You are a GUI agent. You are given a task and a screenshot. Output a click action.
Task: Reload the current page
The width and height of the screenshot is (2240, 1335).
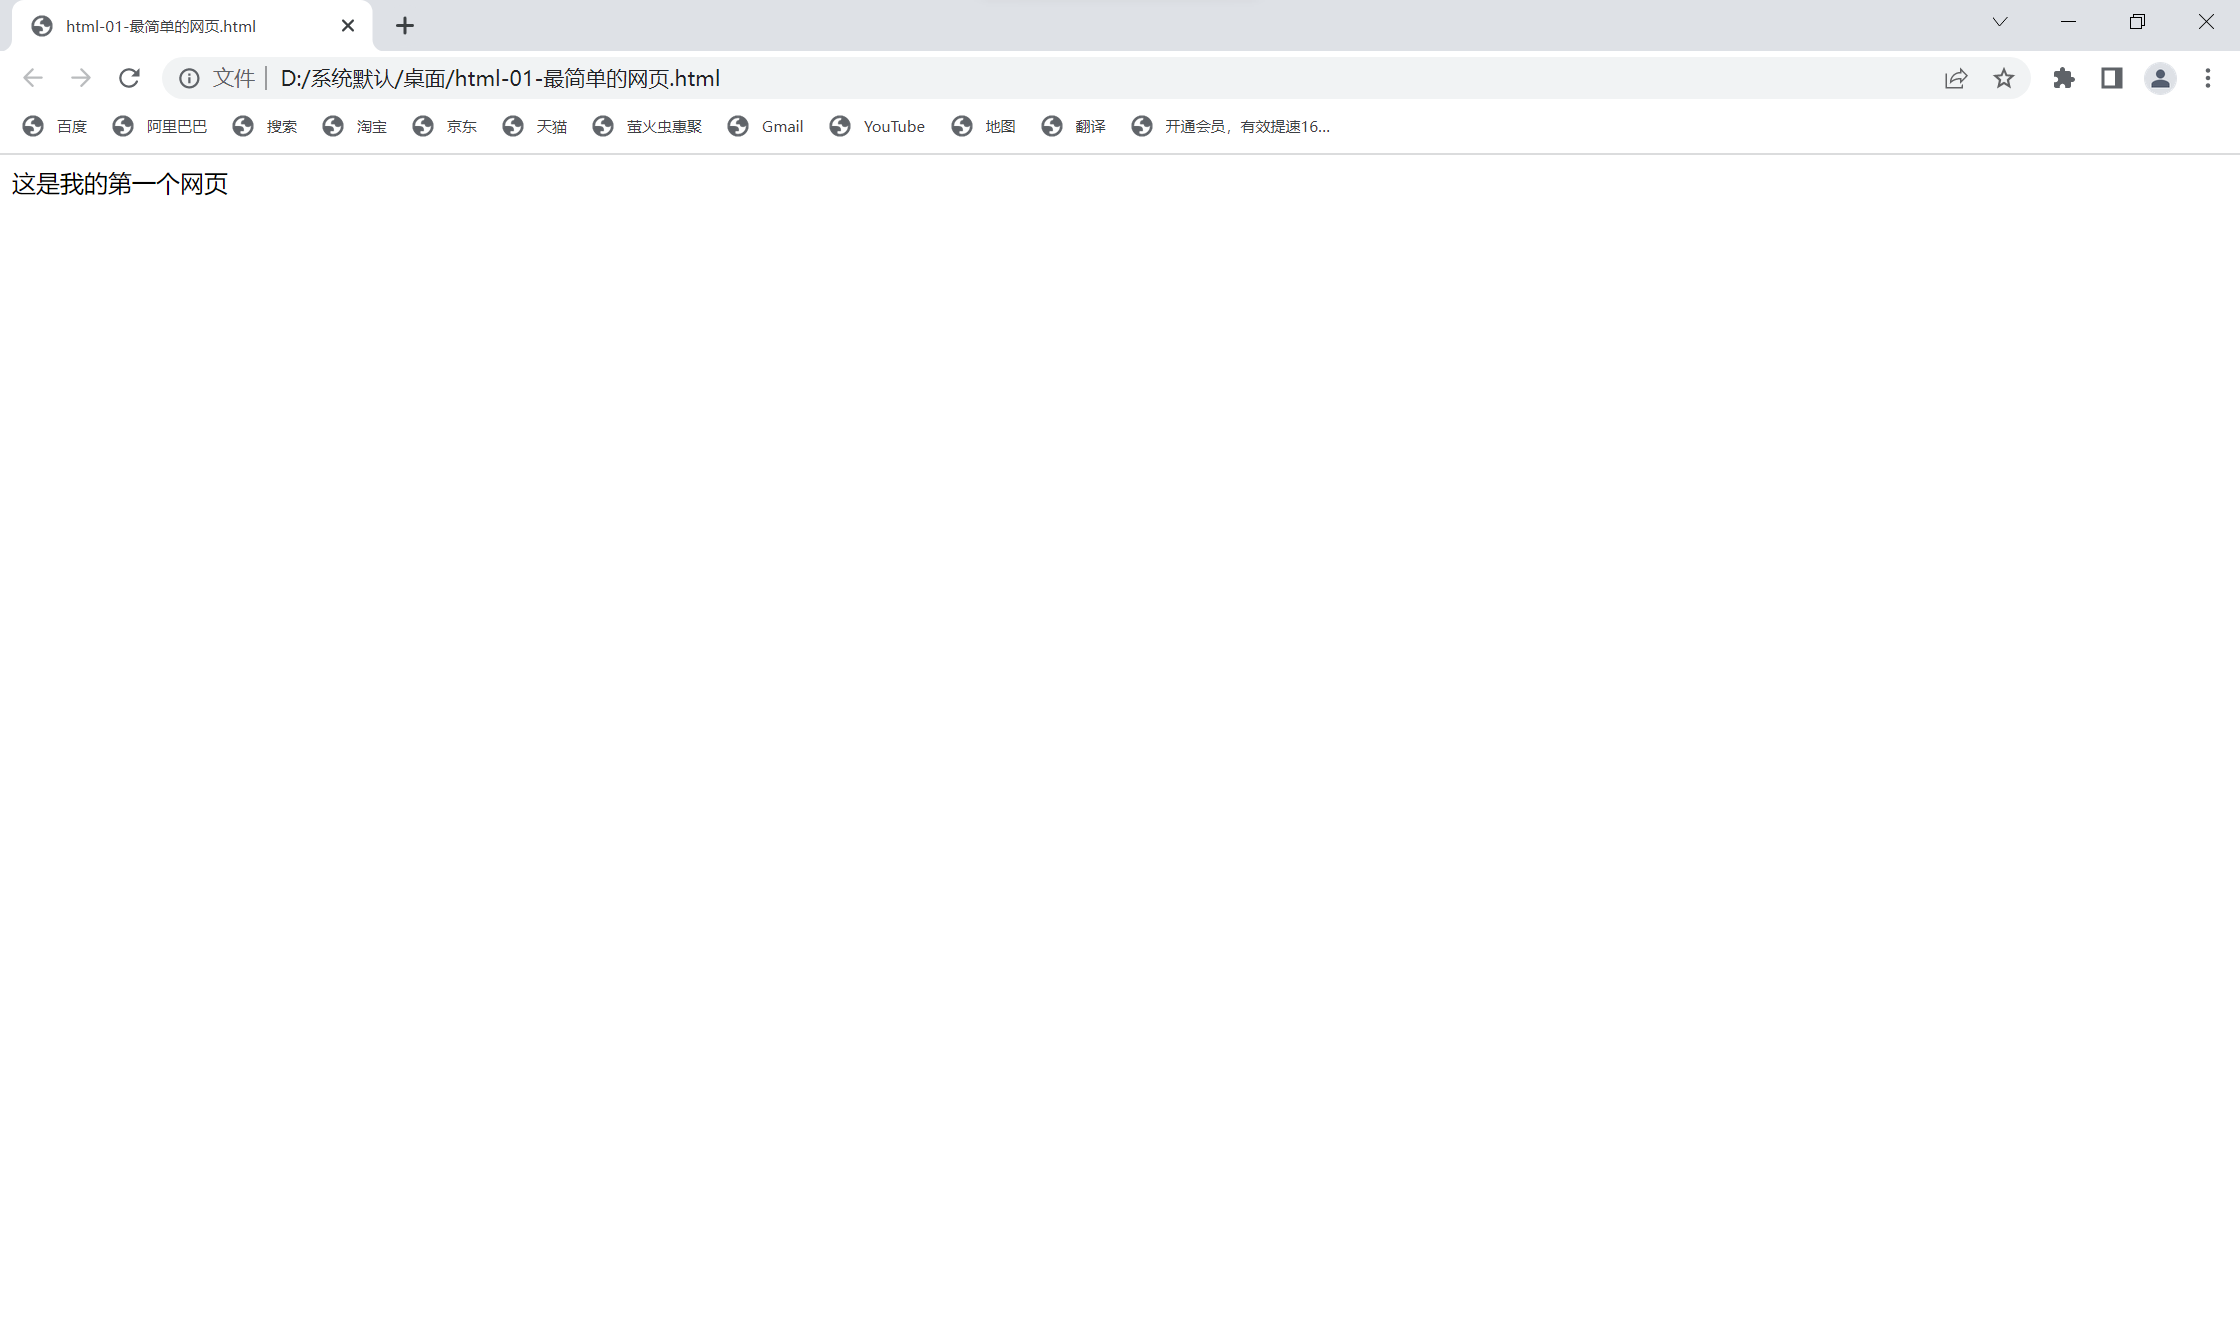tap(129, 78)
